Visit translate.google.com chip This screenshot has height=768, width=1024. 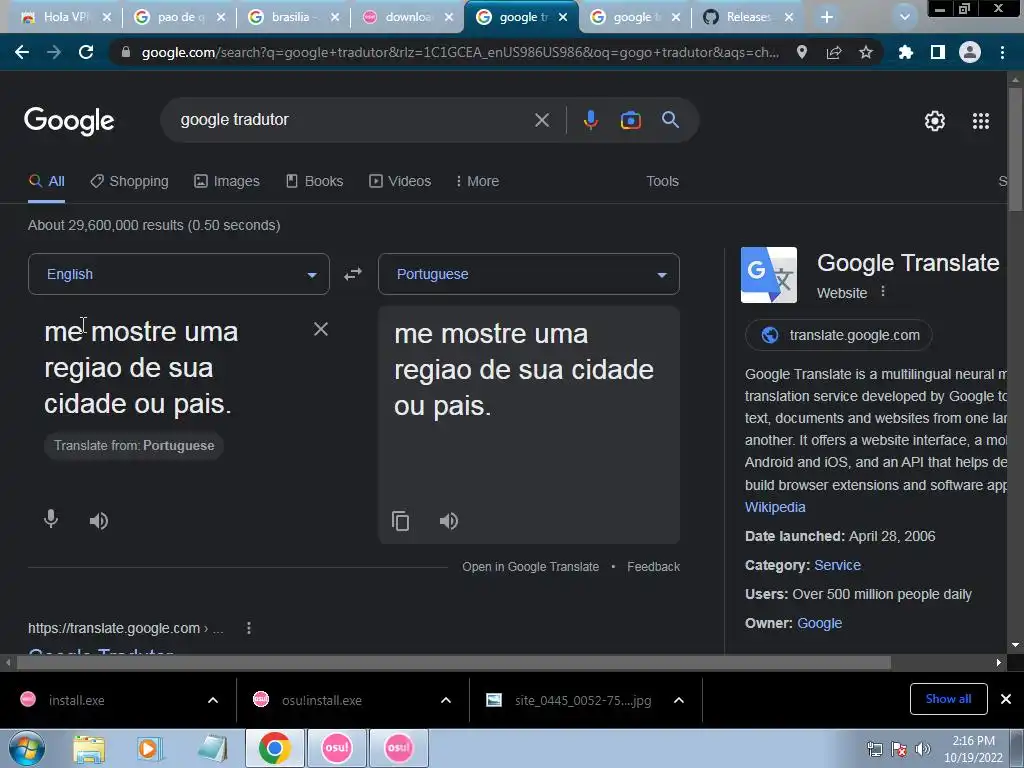839,335
